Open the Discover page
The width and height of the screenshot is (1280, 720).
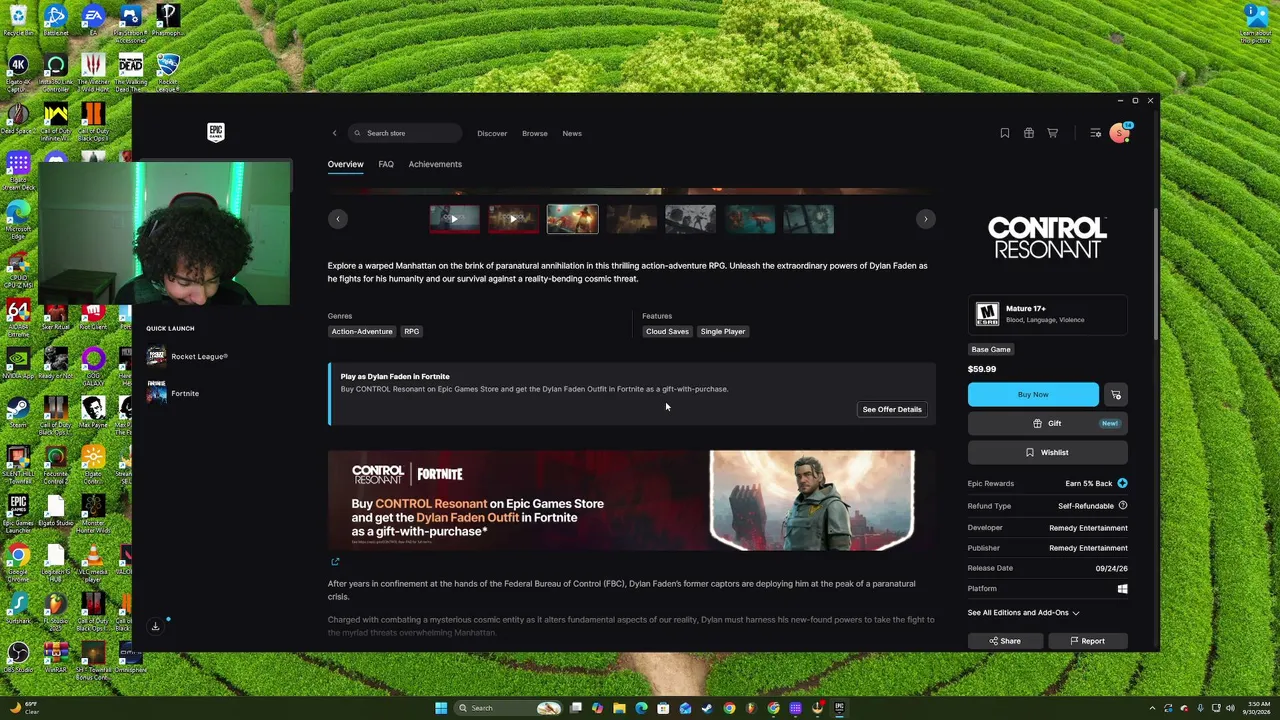[492, 133]
